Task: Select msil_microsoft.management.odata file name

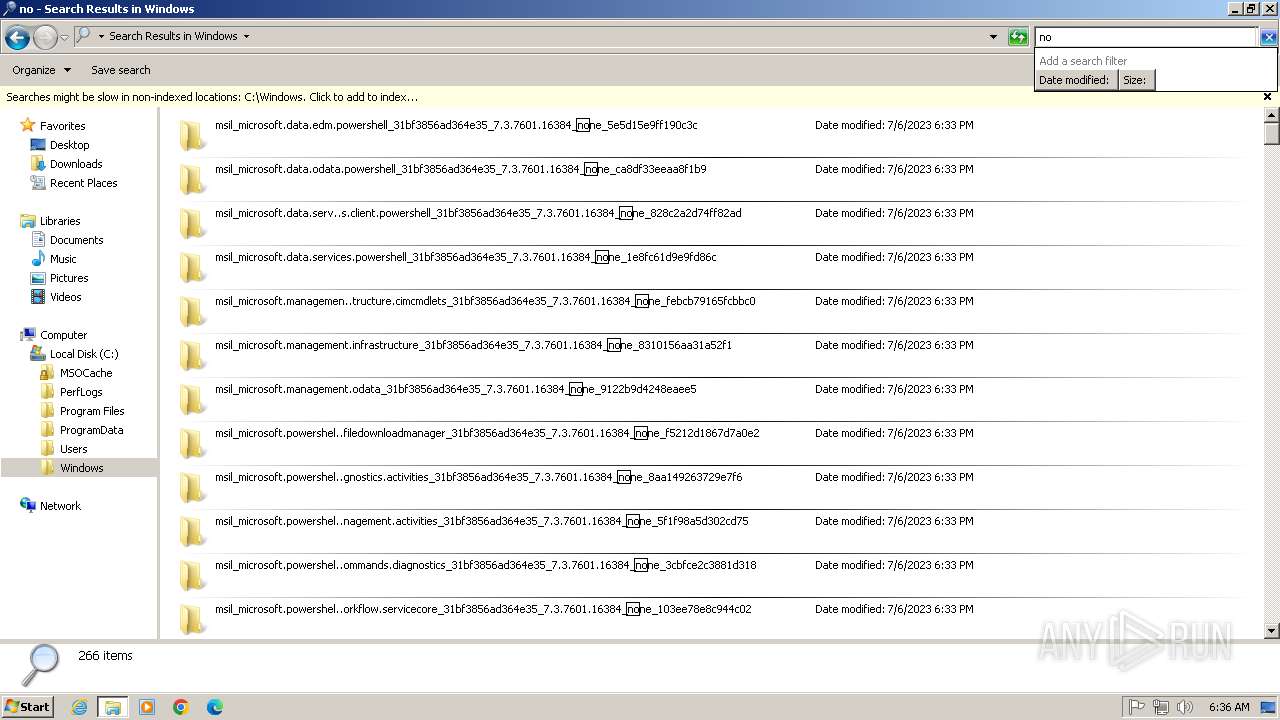Action: click(x=455, y=389)
